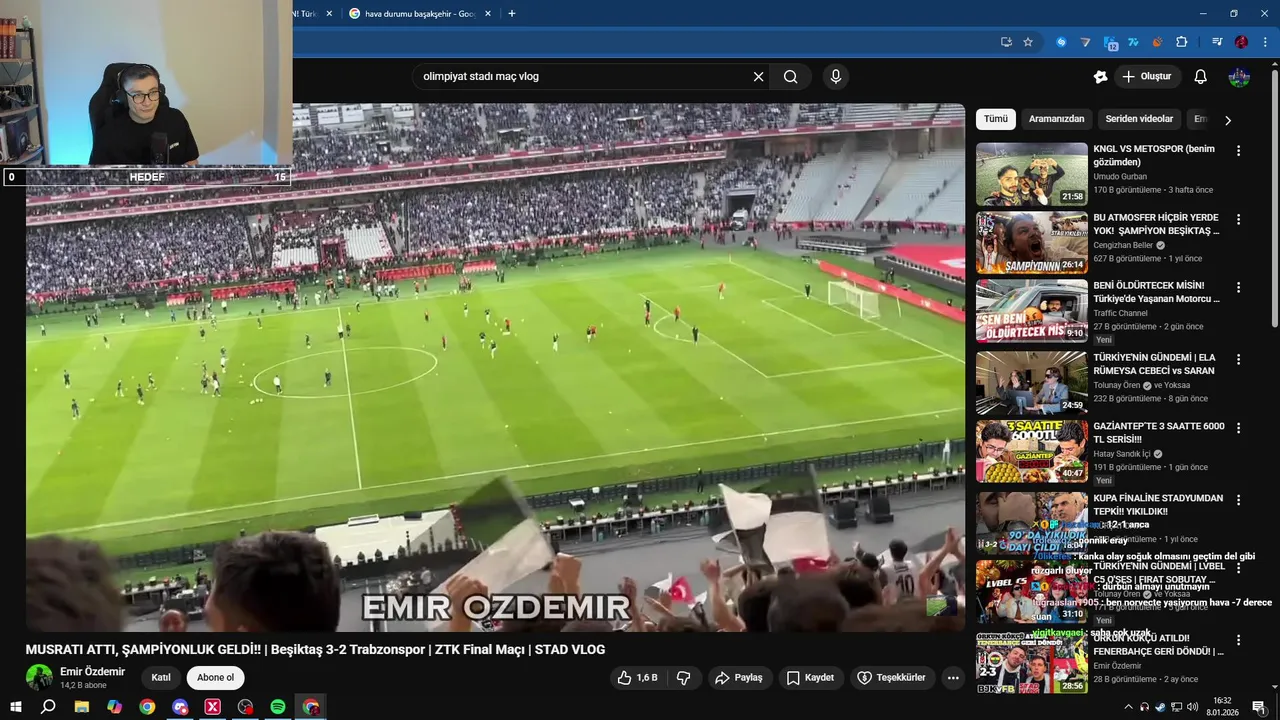The image size is (1280, 720).
Task: Click the YouTube search magnifier button
Action: pos(791,77)
